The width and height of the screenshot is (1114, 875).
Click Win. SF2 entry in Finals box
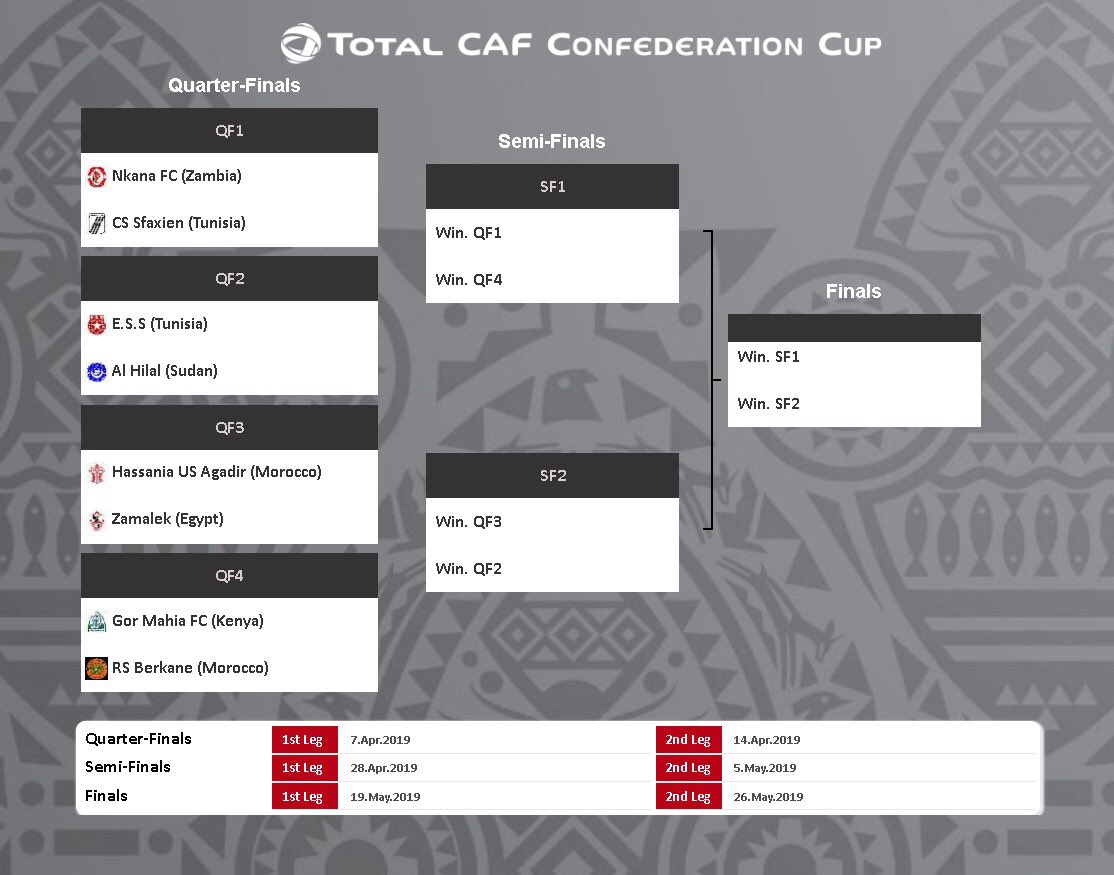point(768,404)
